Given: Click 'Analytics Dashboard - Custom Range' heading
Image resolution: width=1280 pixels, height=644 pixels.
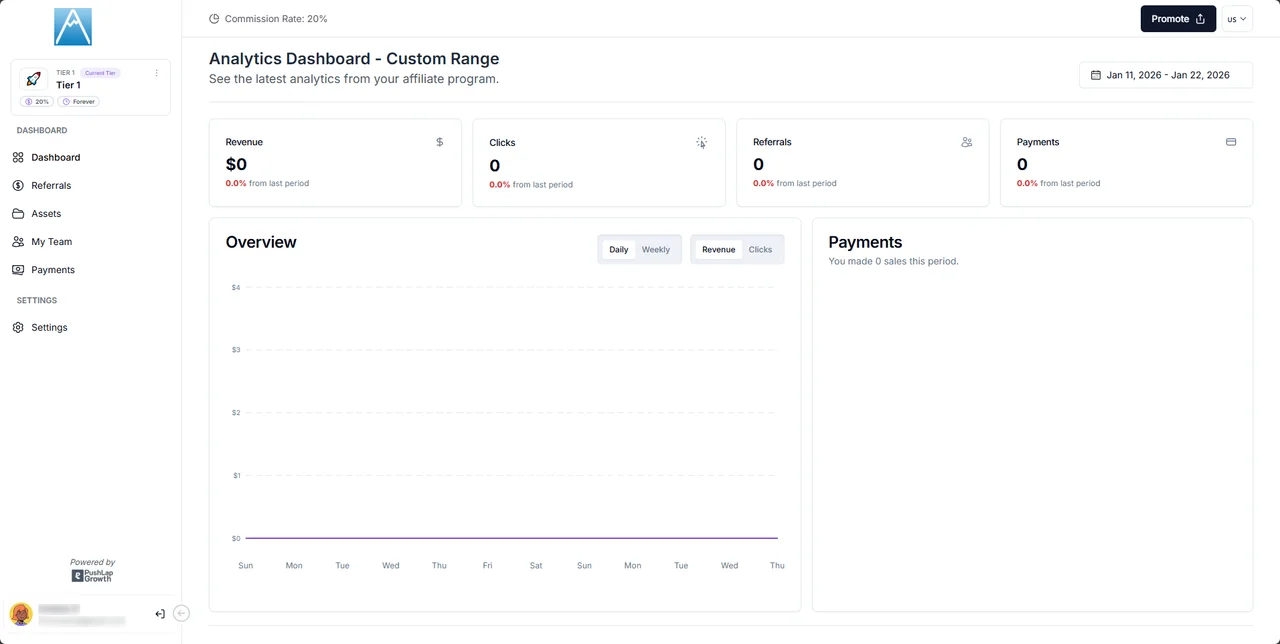Looking at the screenshot, I should [x=354, y=59].
